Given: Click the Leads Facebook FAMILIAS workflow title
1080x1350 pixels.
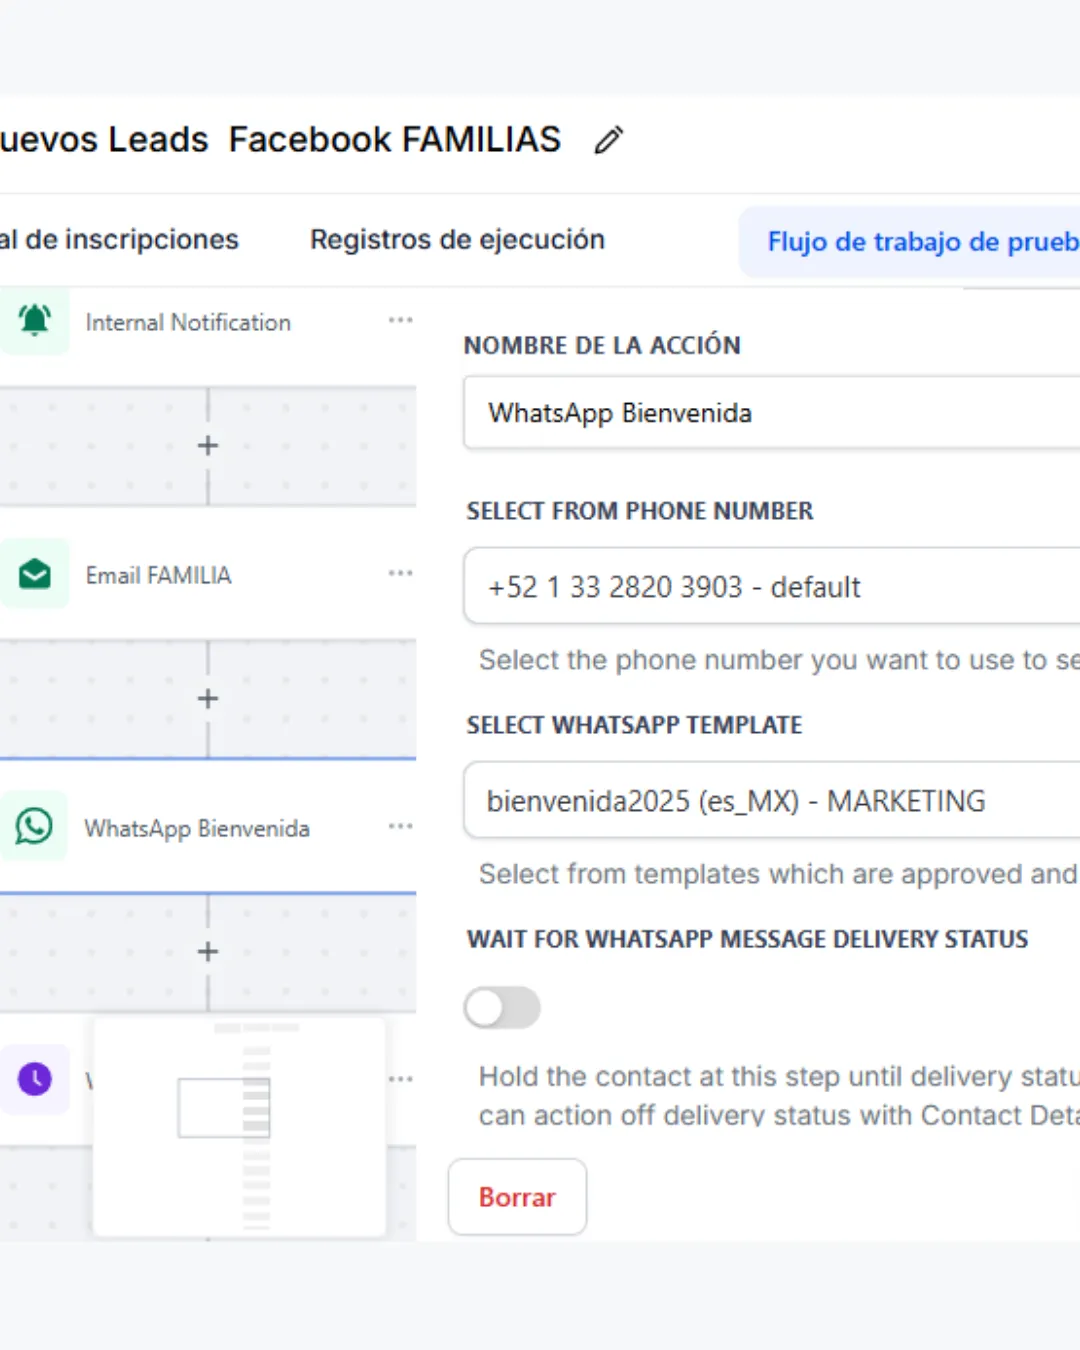Looking at the screenshot, I should tap(281, 140).
